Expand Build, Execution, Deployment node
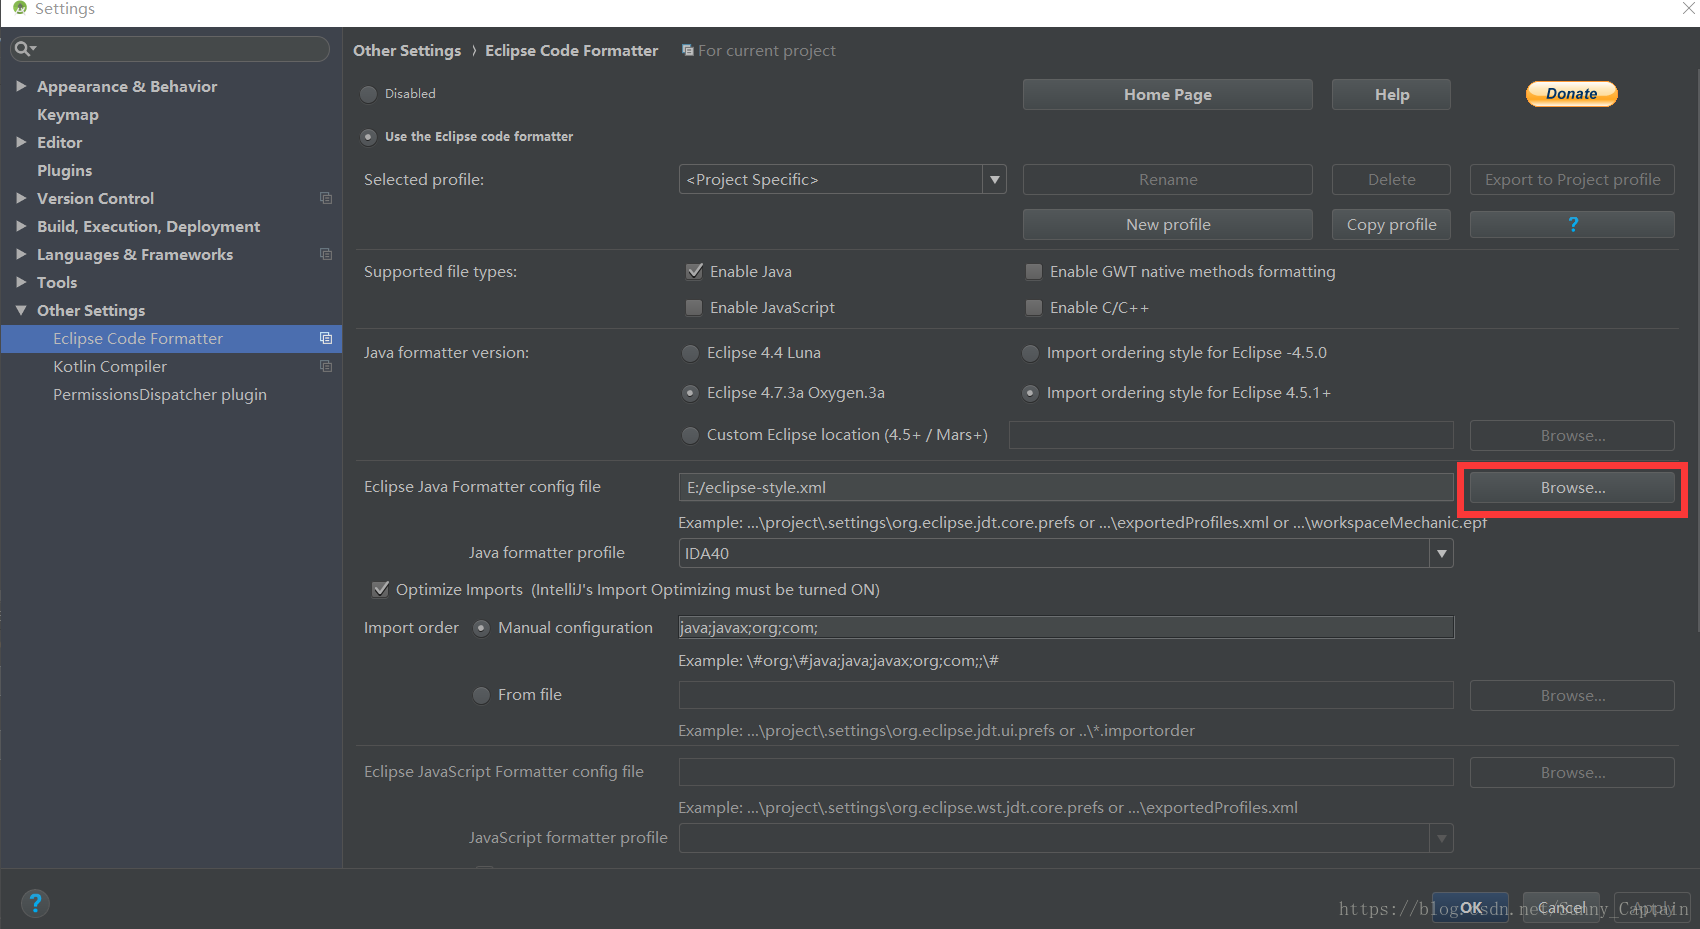The width and height of the screenshot is (1700, 929). (x=21, y=226)
